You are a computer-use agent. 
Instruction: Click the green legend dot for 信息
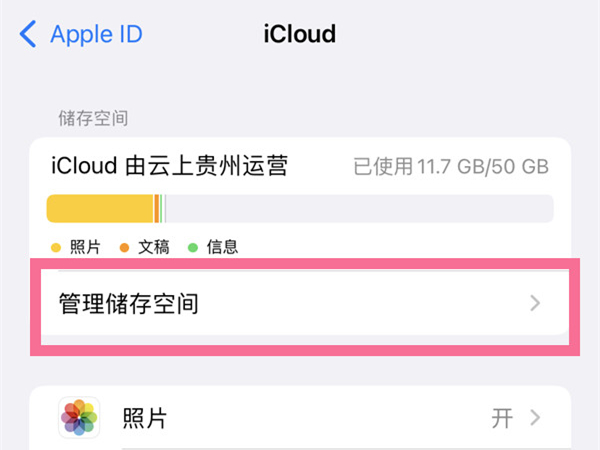(x=192, y=247)
